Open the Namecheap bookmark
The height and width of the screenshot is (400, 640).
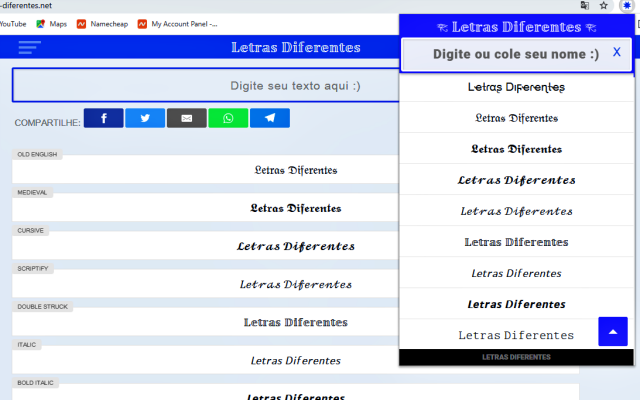(x=103, y=24)
